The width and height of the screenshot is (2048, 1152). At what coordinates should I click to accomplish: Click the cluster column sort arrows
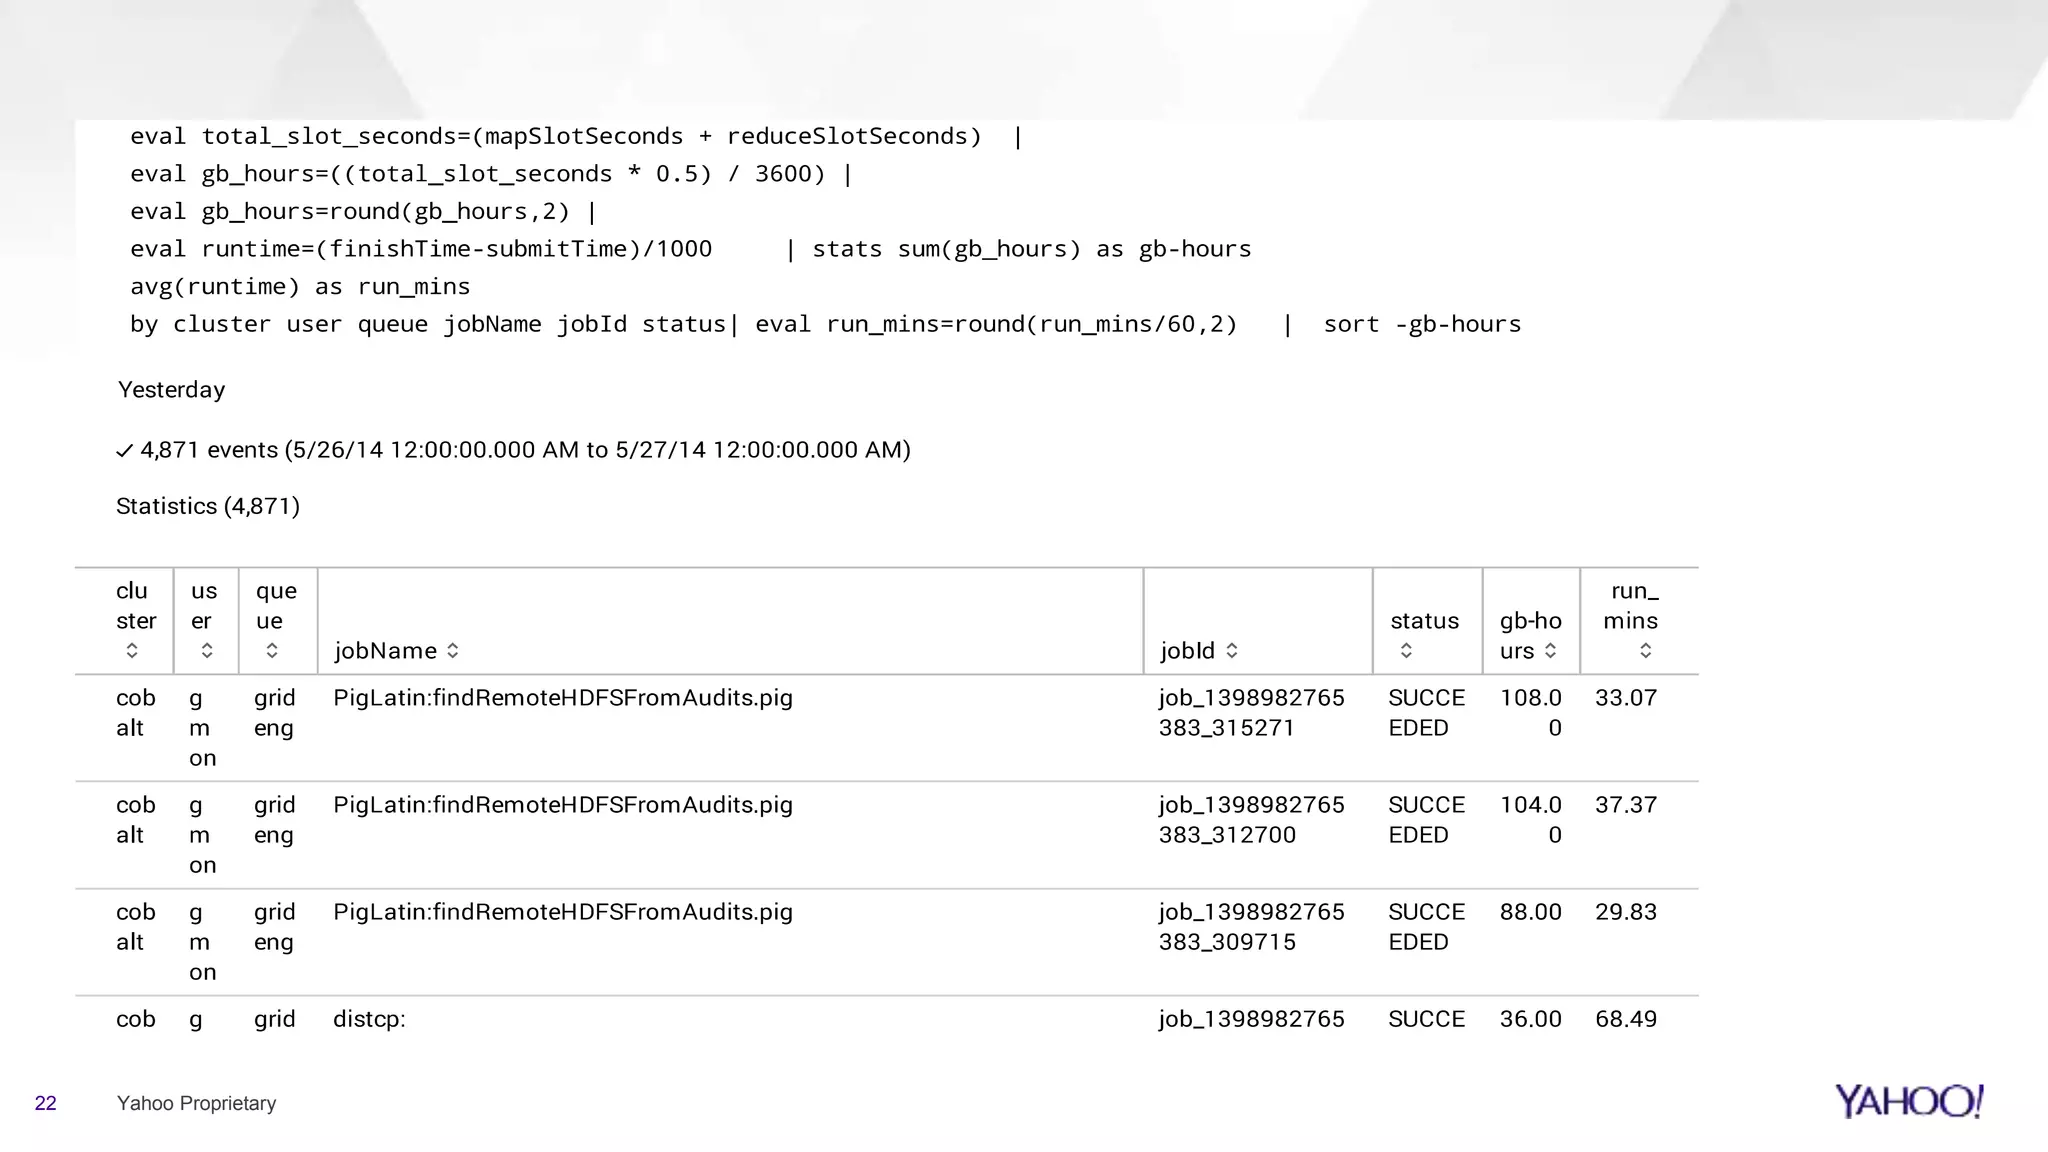(132, 651)
